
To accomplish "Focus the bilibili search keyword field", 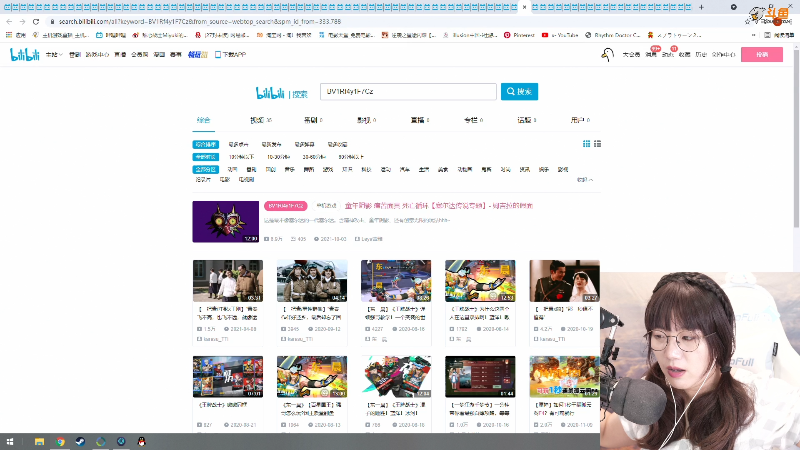I will 408,92.
